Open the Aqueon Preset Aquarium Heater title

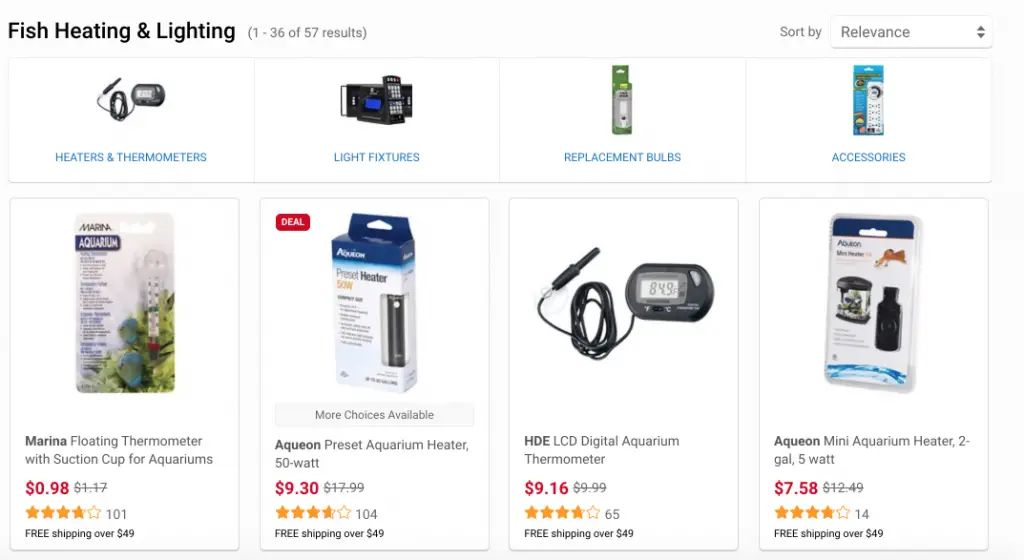pos(372,454)
